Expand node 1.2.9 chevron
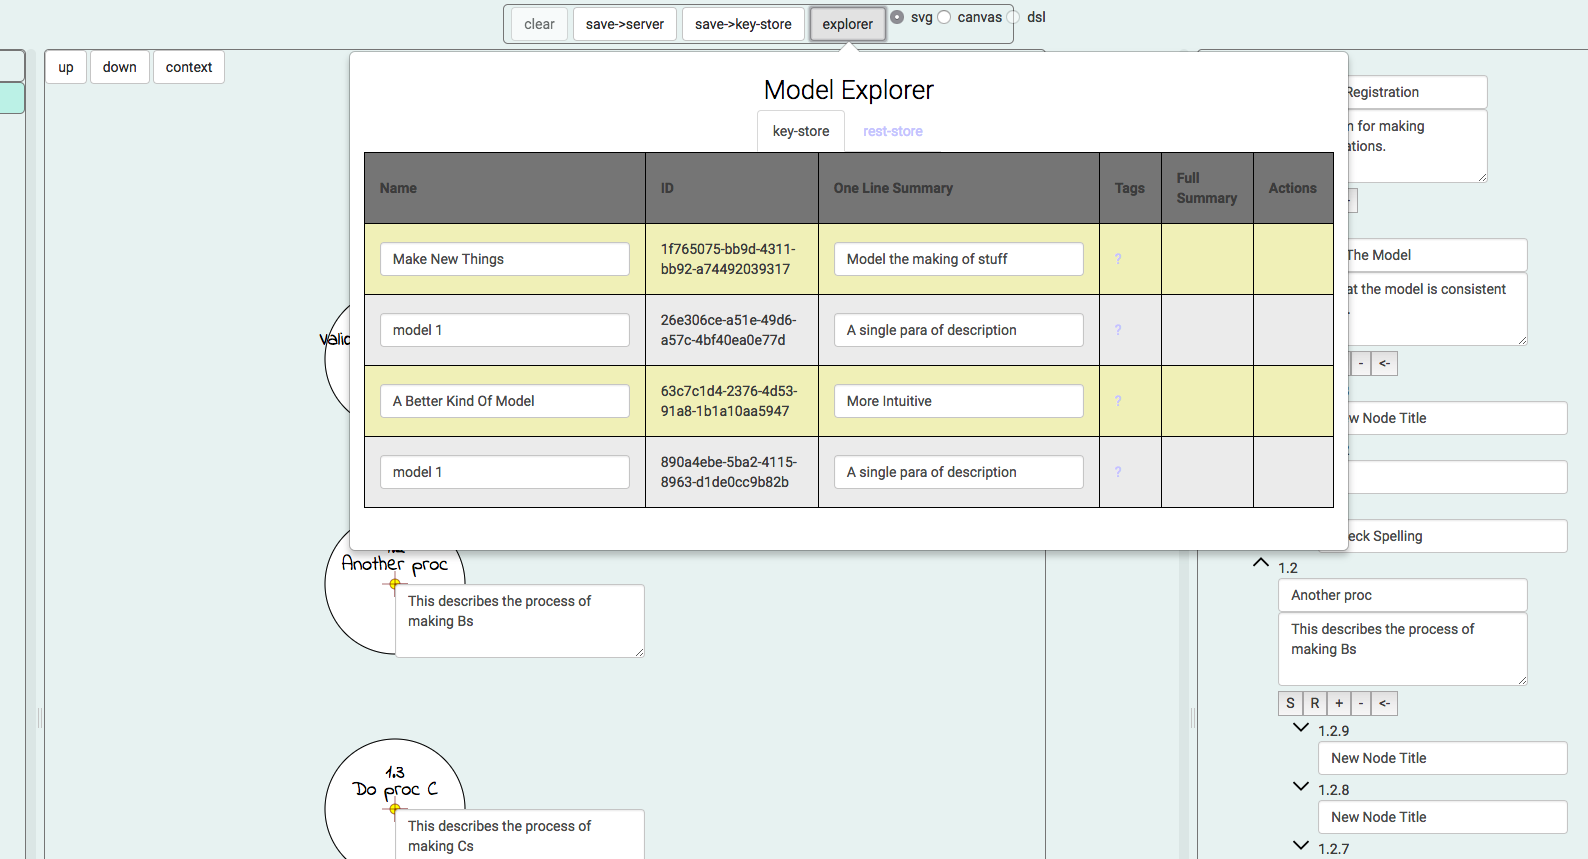Image resolution: width=1588 pixels, height=859 pixels. pyautogui.click(x=1301, y=728)
